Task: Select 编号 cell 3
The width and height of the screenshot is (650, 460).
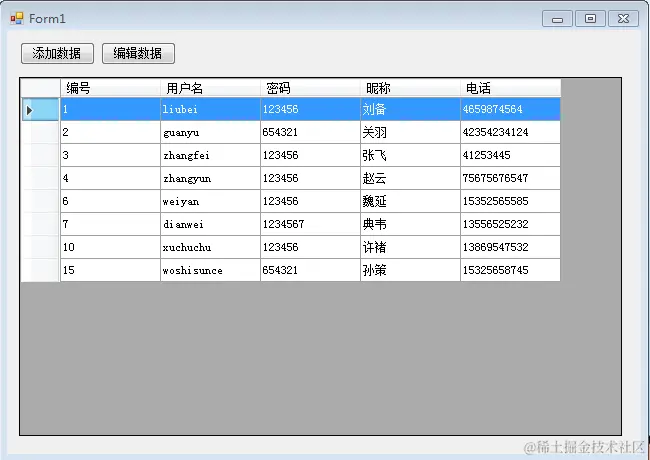Action: [x=110, y=155]
